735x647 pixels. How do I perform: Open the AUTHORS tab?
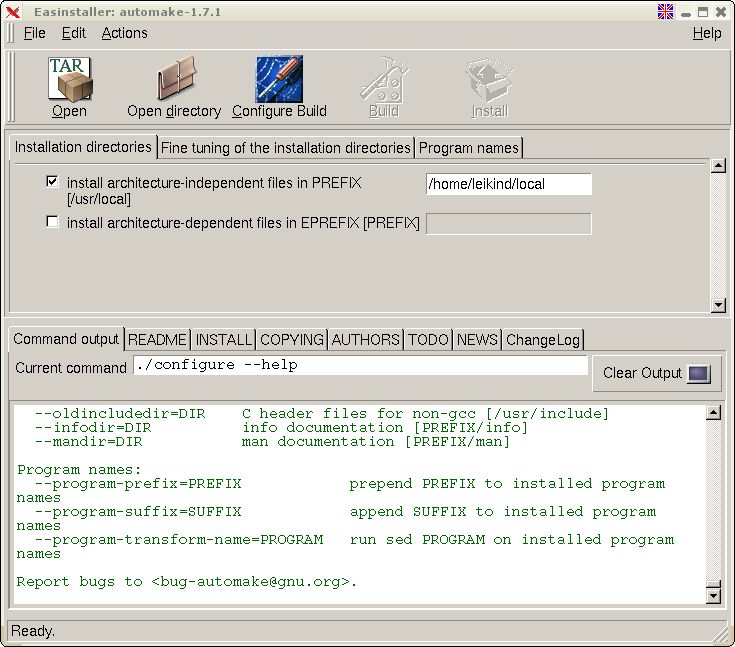pyautogui.click(x=366, y=339)
